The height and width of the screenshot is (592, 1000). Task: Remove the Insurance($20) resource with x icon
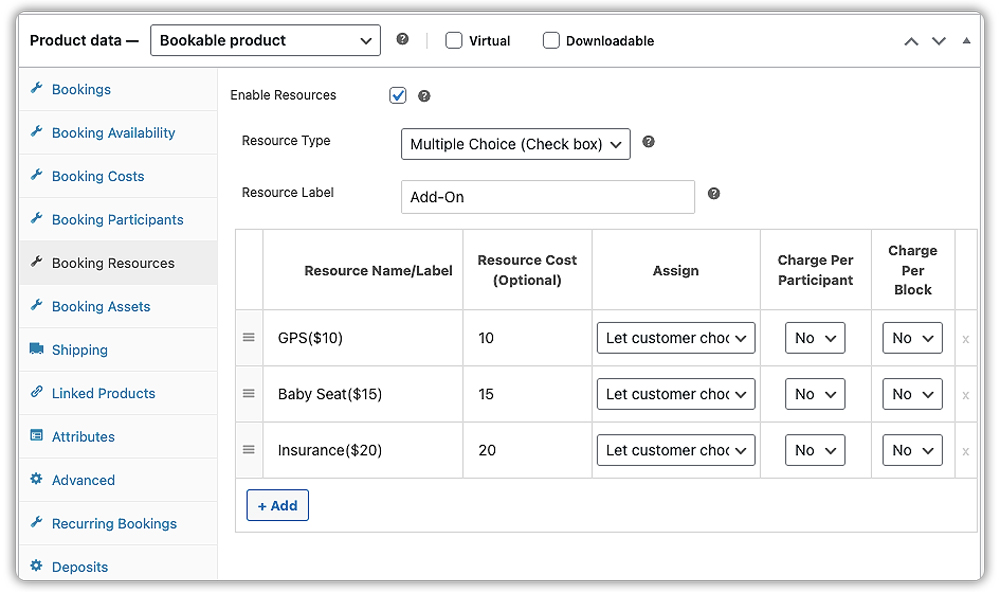(965, 451)
